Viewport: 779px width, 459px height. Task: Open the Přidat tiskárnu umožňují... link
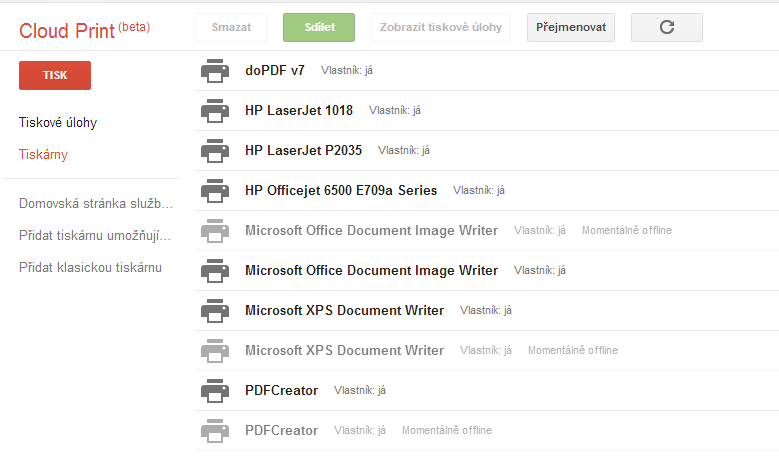(x=95, y=235)
